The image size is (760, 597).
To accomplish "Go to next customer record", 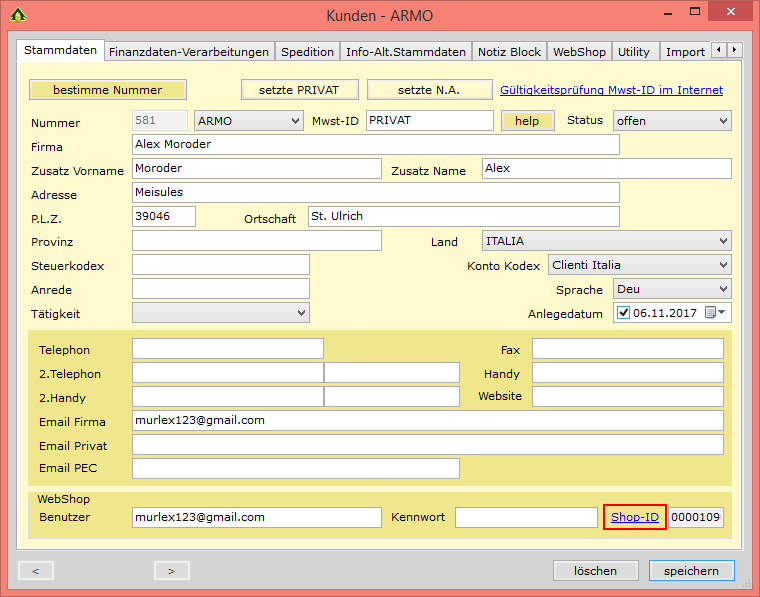I will click(171, 571).
